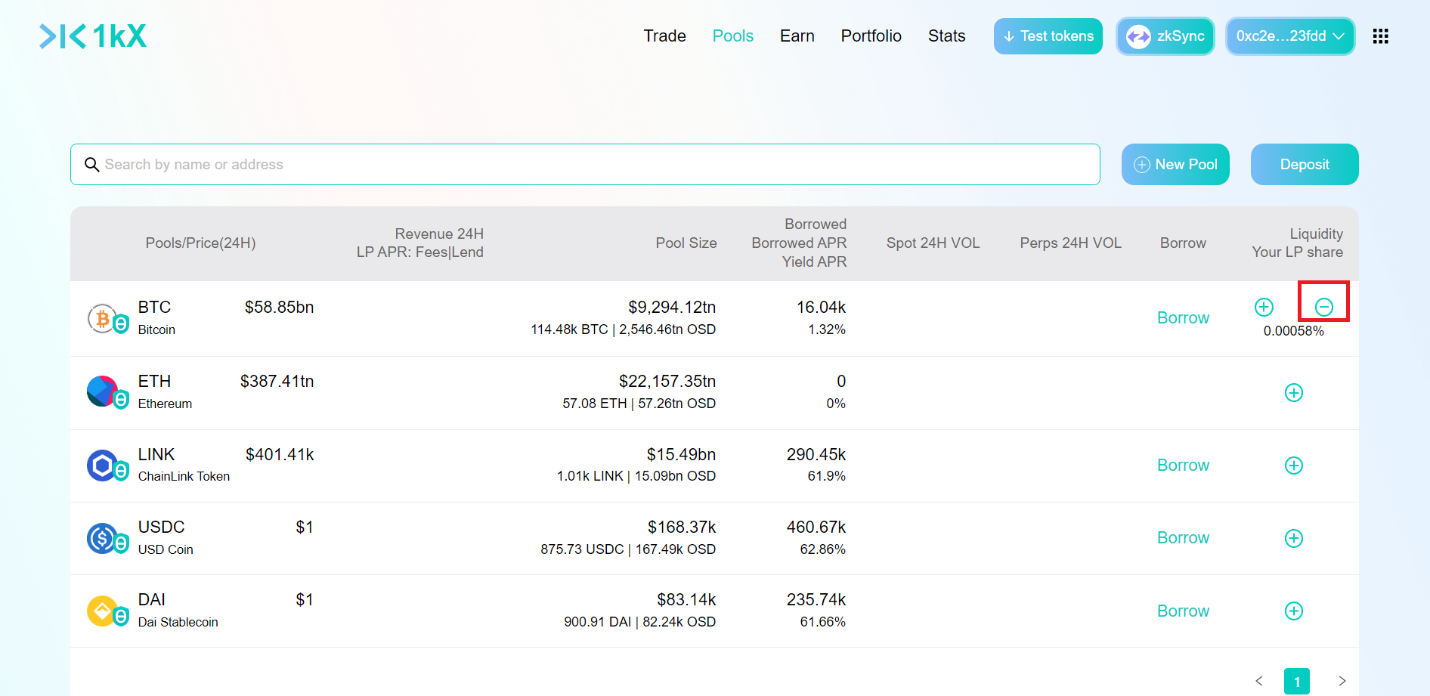Click LINK borrowed amount 290.45k
Image resolution: width=1430 pixels, height=696 pixels.
(816, 454)
